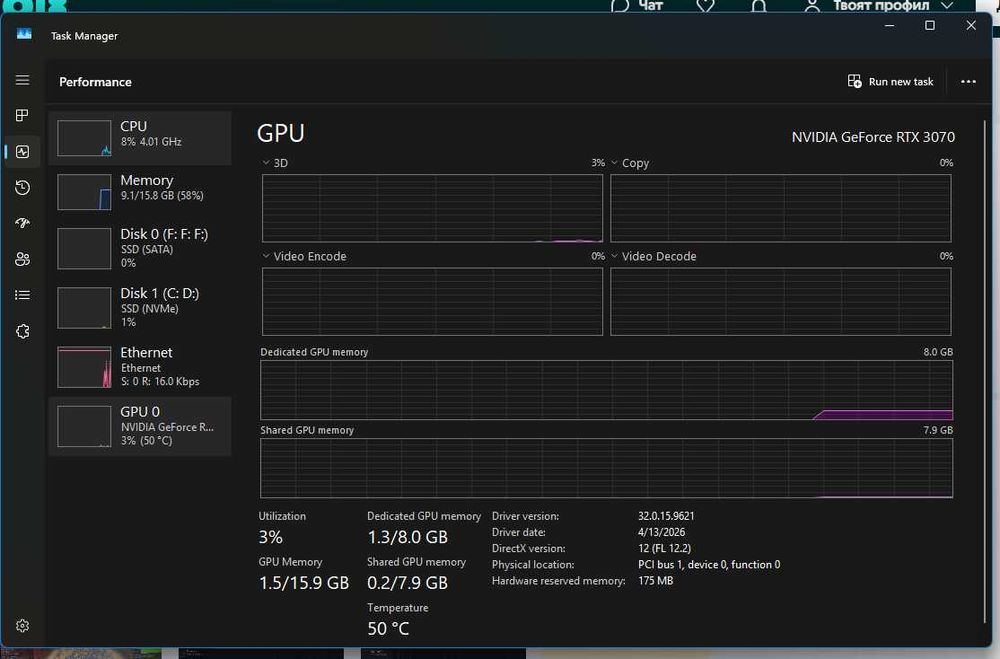Image resolution: width=1000 pixels, height=659 pixels.
Task: Click the GPU 0 mini graph thumbnail
Action: point(84,426)
